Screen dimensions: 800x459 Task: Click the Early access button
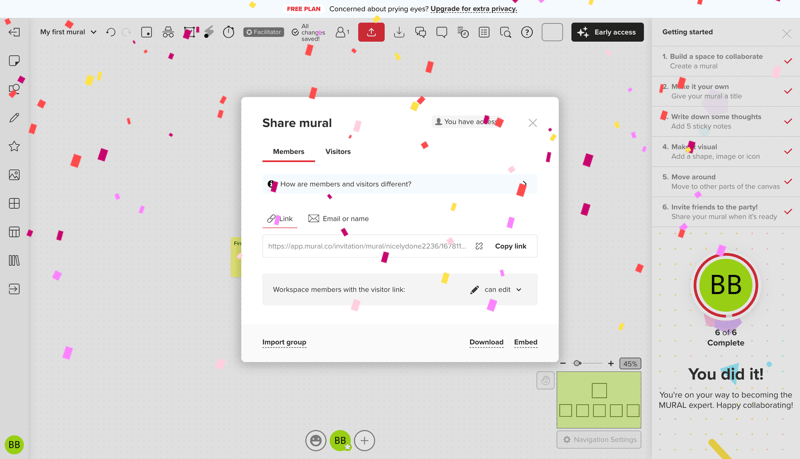pyautogui.click(x=607, y=32)
